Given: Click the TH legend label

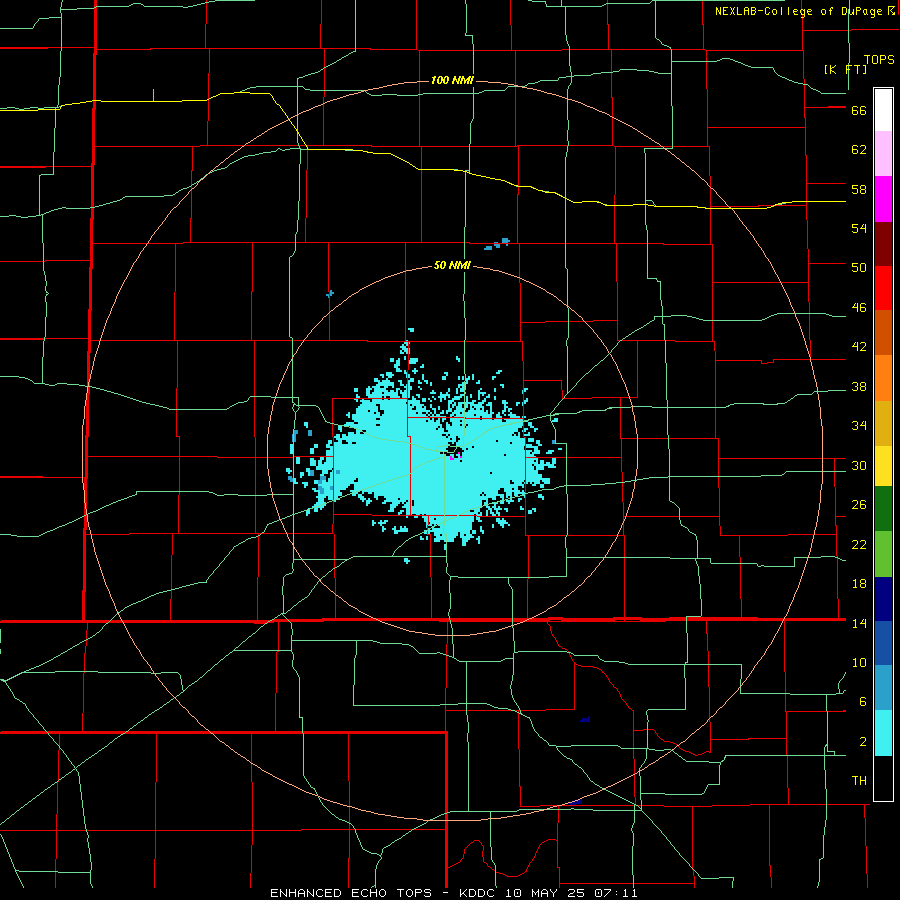Looking at the screenshot, I should pyautogui.click(x=859, y=781).
